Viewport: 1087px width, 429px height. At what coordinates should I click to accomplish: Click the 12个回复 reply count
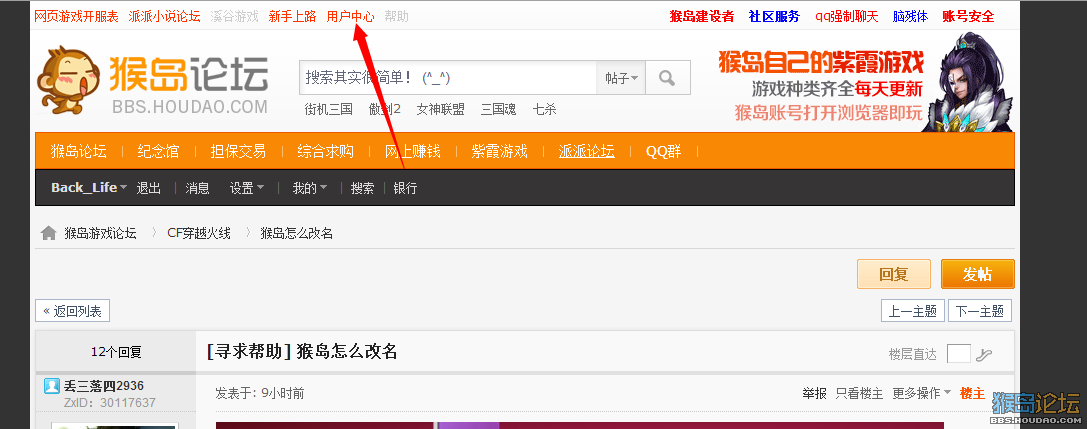[x=116, y=352]
